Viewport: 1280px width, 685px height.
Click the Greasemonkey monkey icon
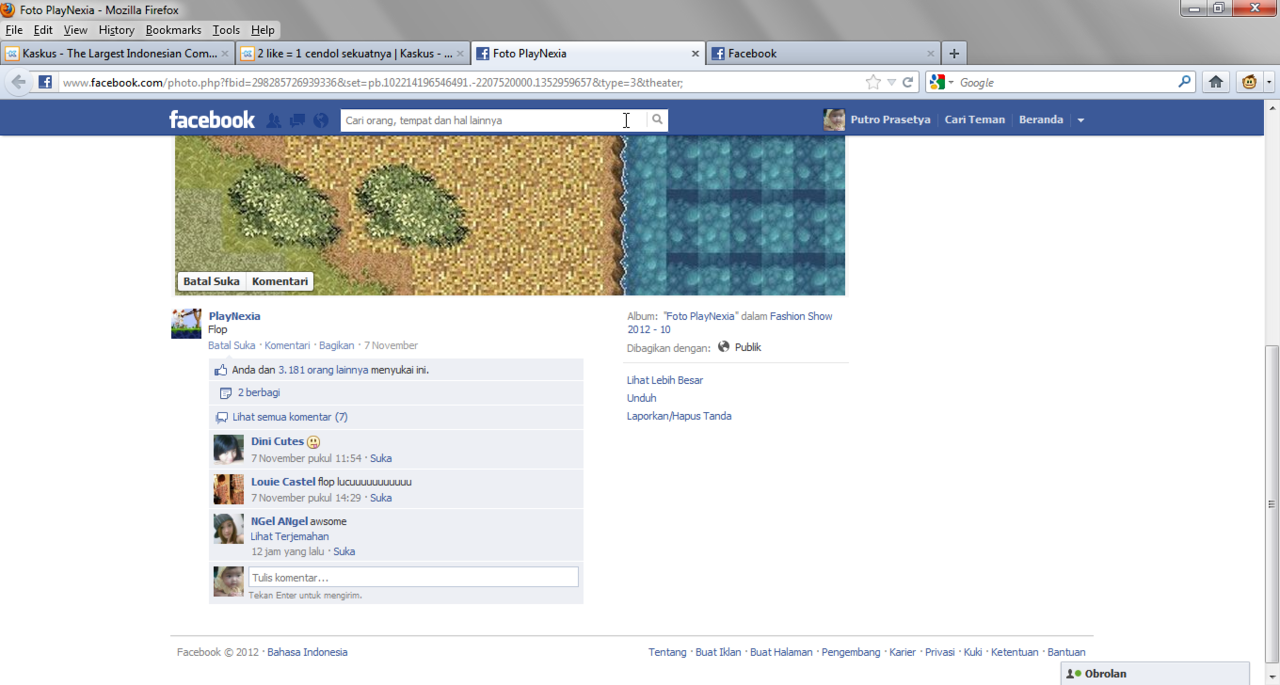(1249, 82)
